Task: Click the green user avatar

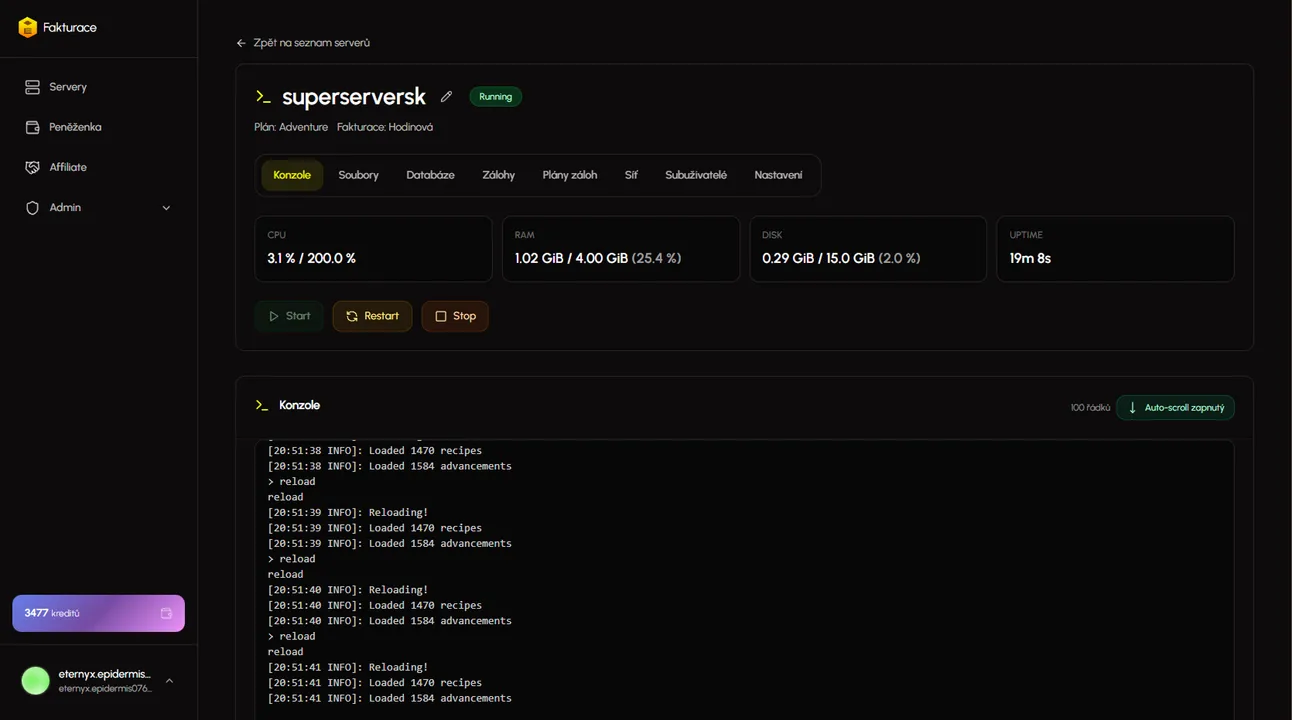Action: 36,681
